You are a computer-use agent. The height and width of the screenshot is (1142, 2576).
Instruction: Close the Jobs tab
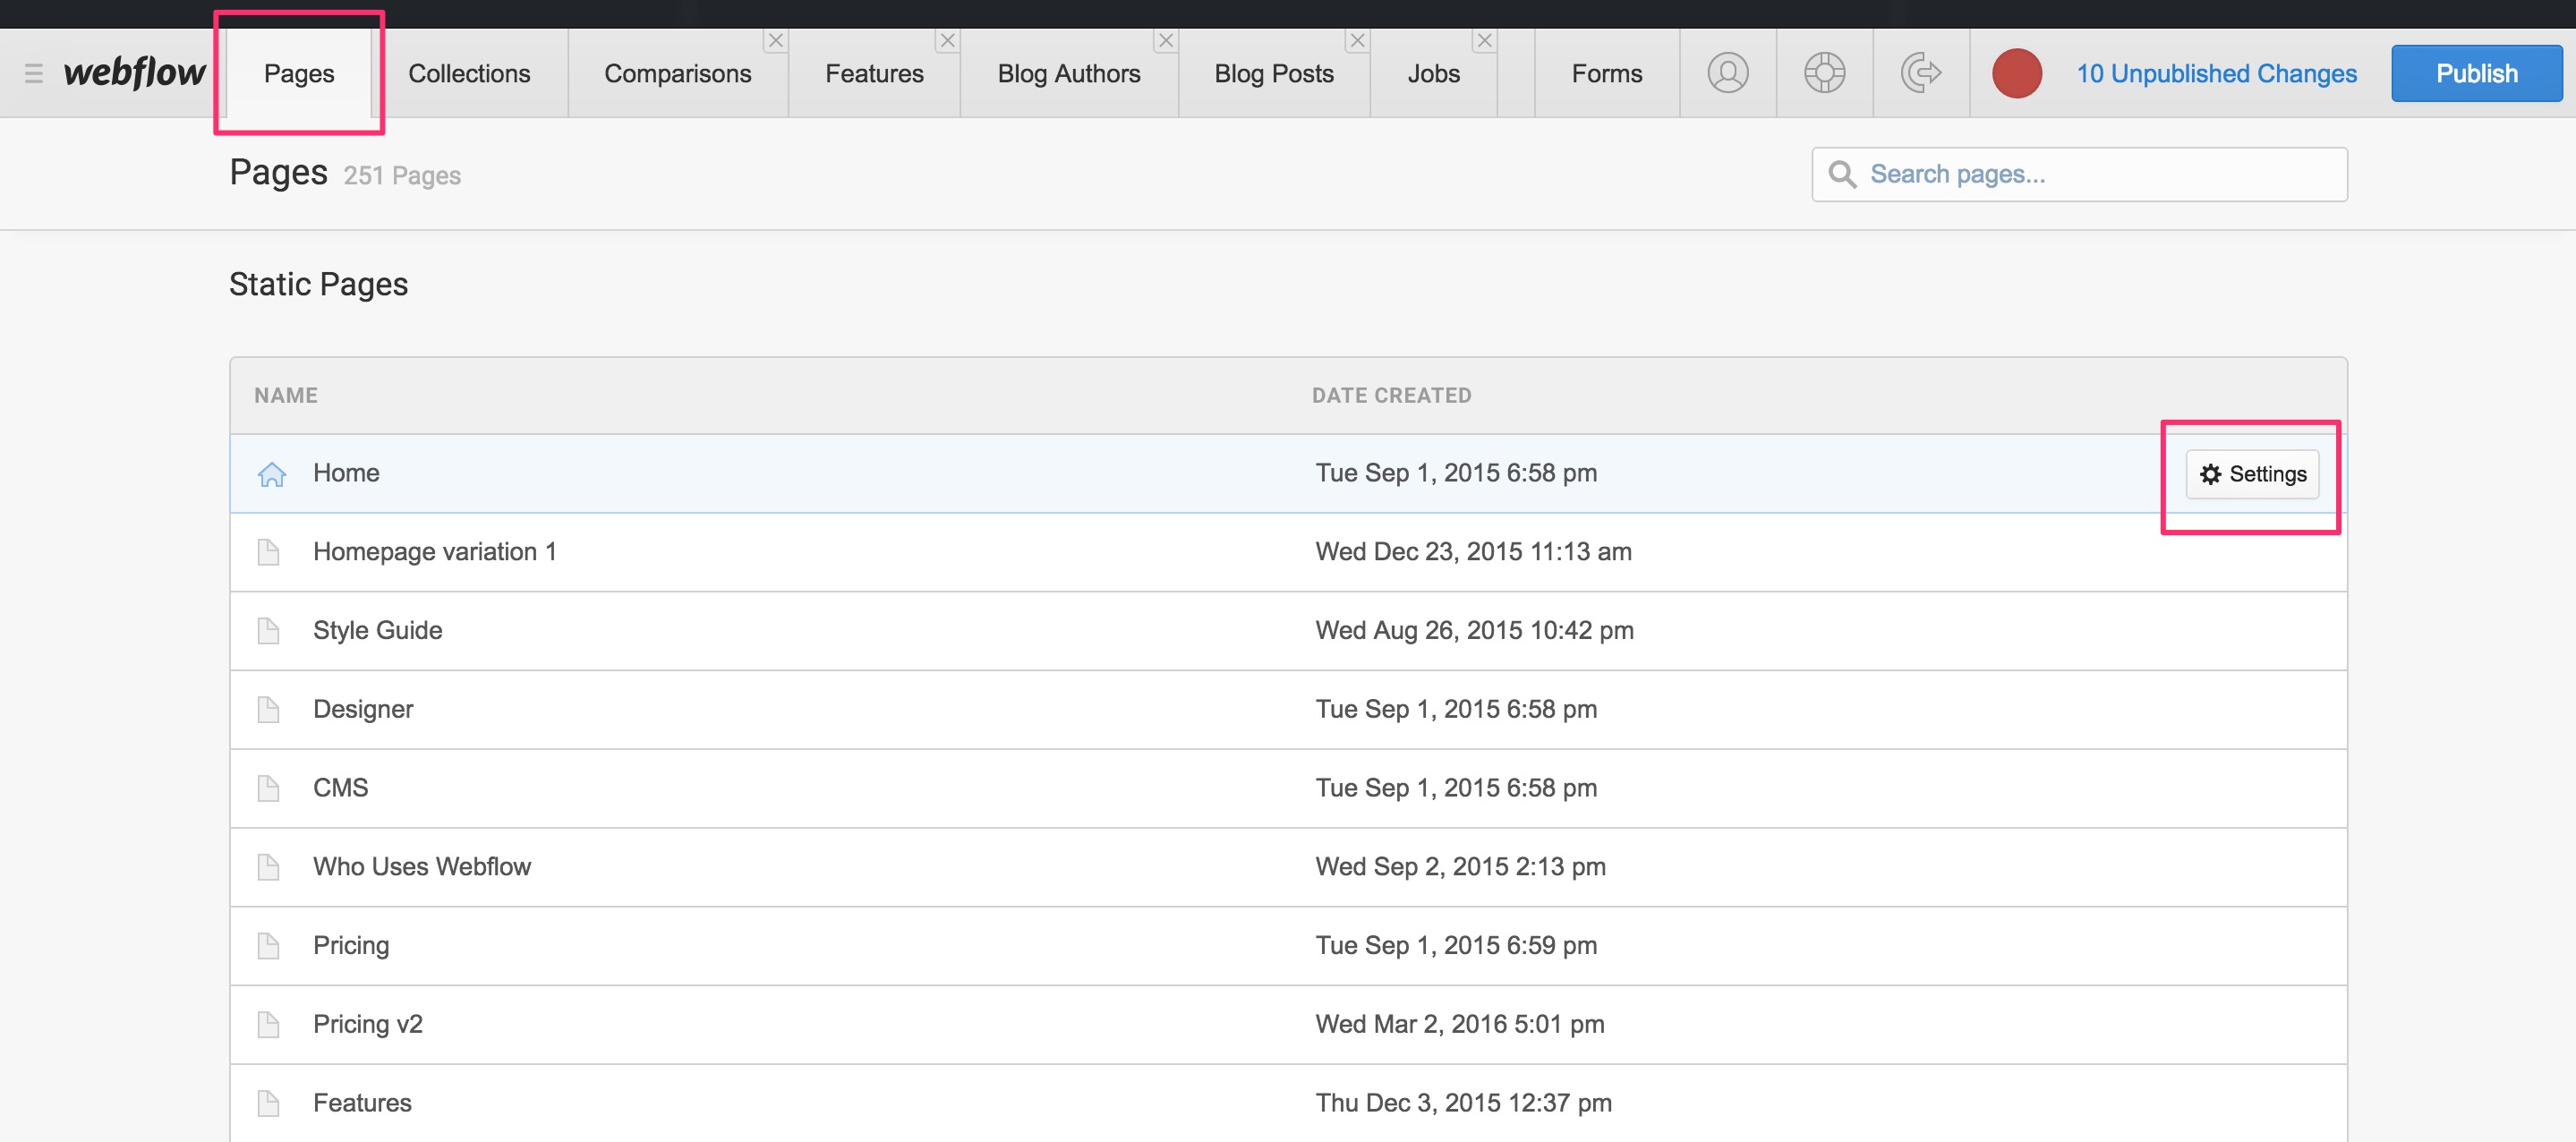1484,41
